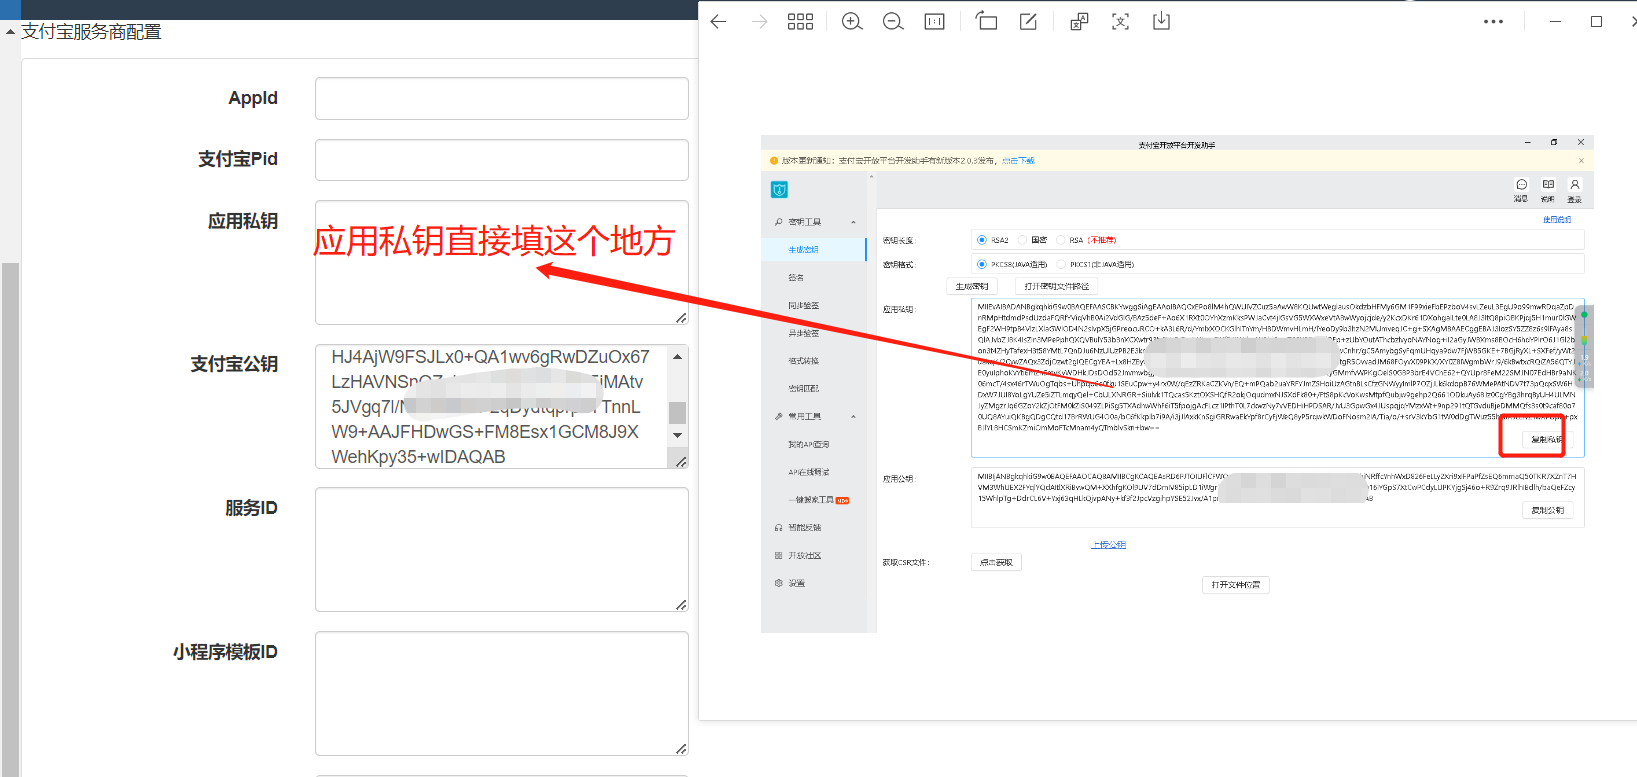Open the image edit tool
Image resolution: width=1637 pixels, height=777 pixels.
click(x=1028, y=22)
